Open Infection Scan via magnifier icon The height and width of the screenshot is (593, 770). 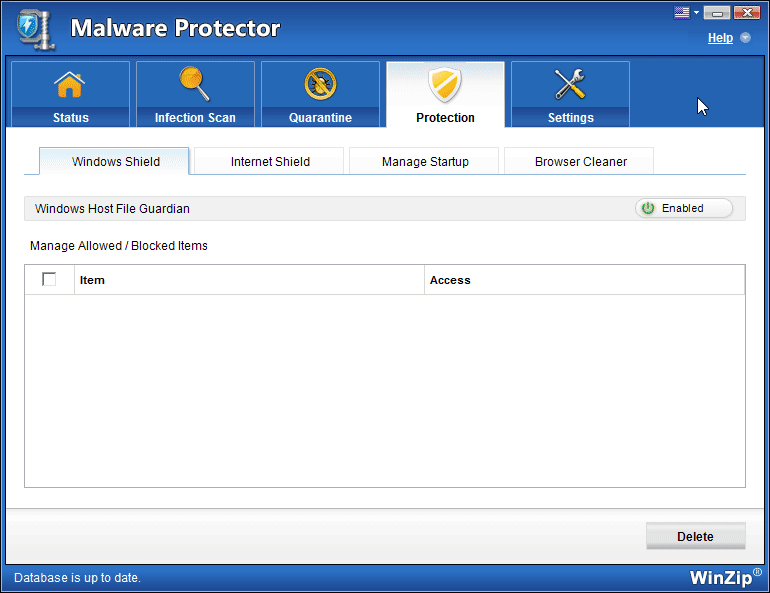tap(195, 85)
